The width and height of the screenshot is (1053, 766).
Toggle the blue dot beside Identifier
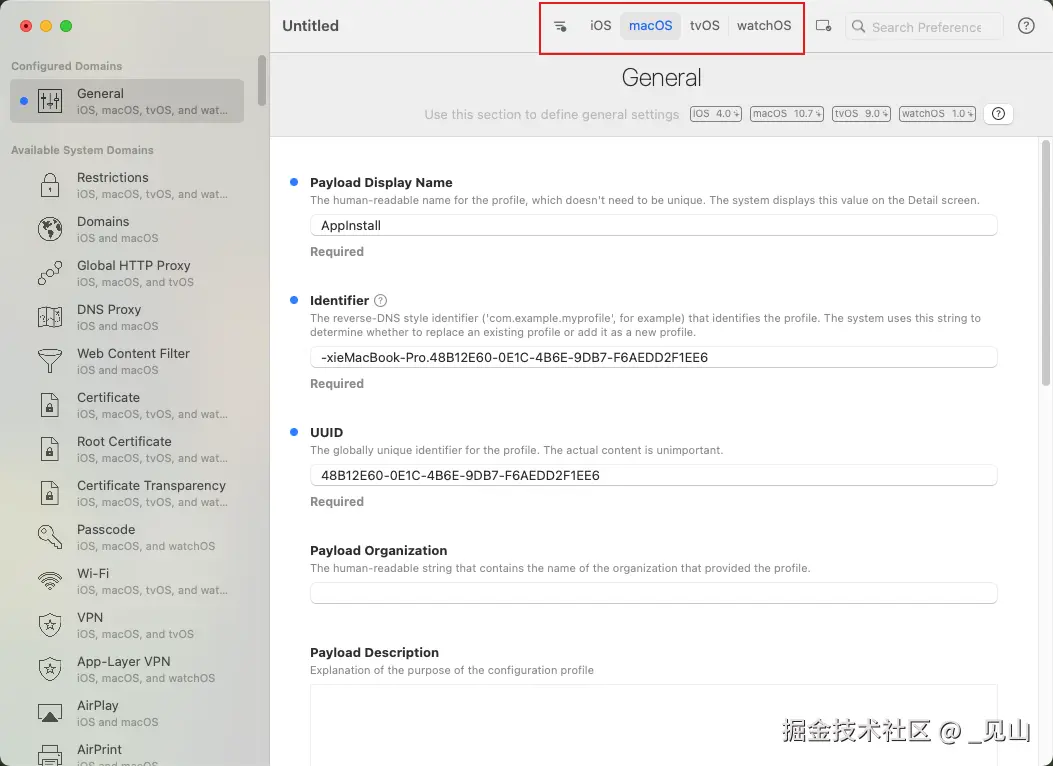coord(293,300)
